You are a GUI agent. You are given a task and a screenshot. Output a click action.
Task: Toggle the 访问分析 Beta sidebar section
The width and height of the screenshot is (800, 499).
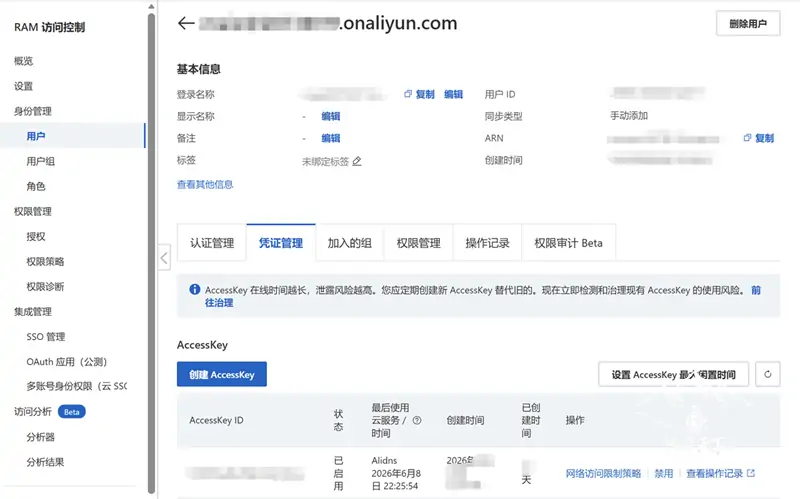(49, 412)
